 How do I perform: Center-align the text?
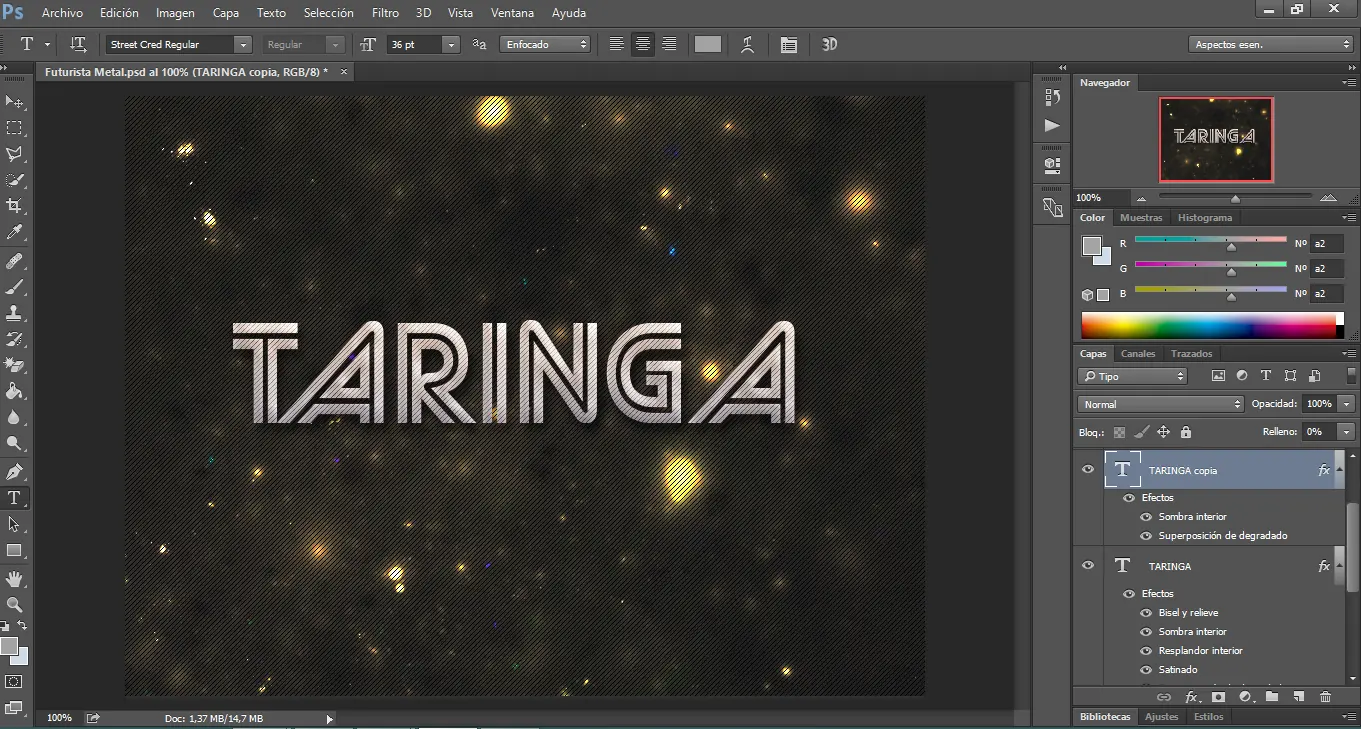tap(643, 44)
